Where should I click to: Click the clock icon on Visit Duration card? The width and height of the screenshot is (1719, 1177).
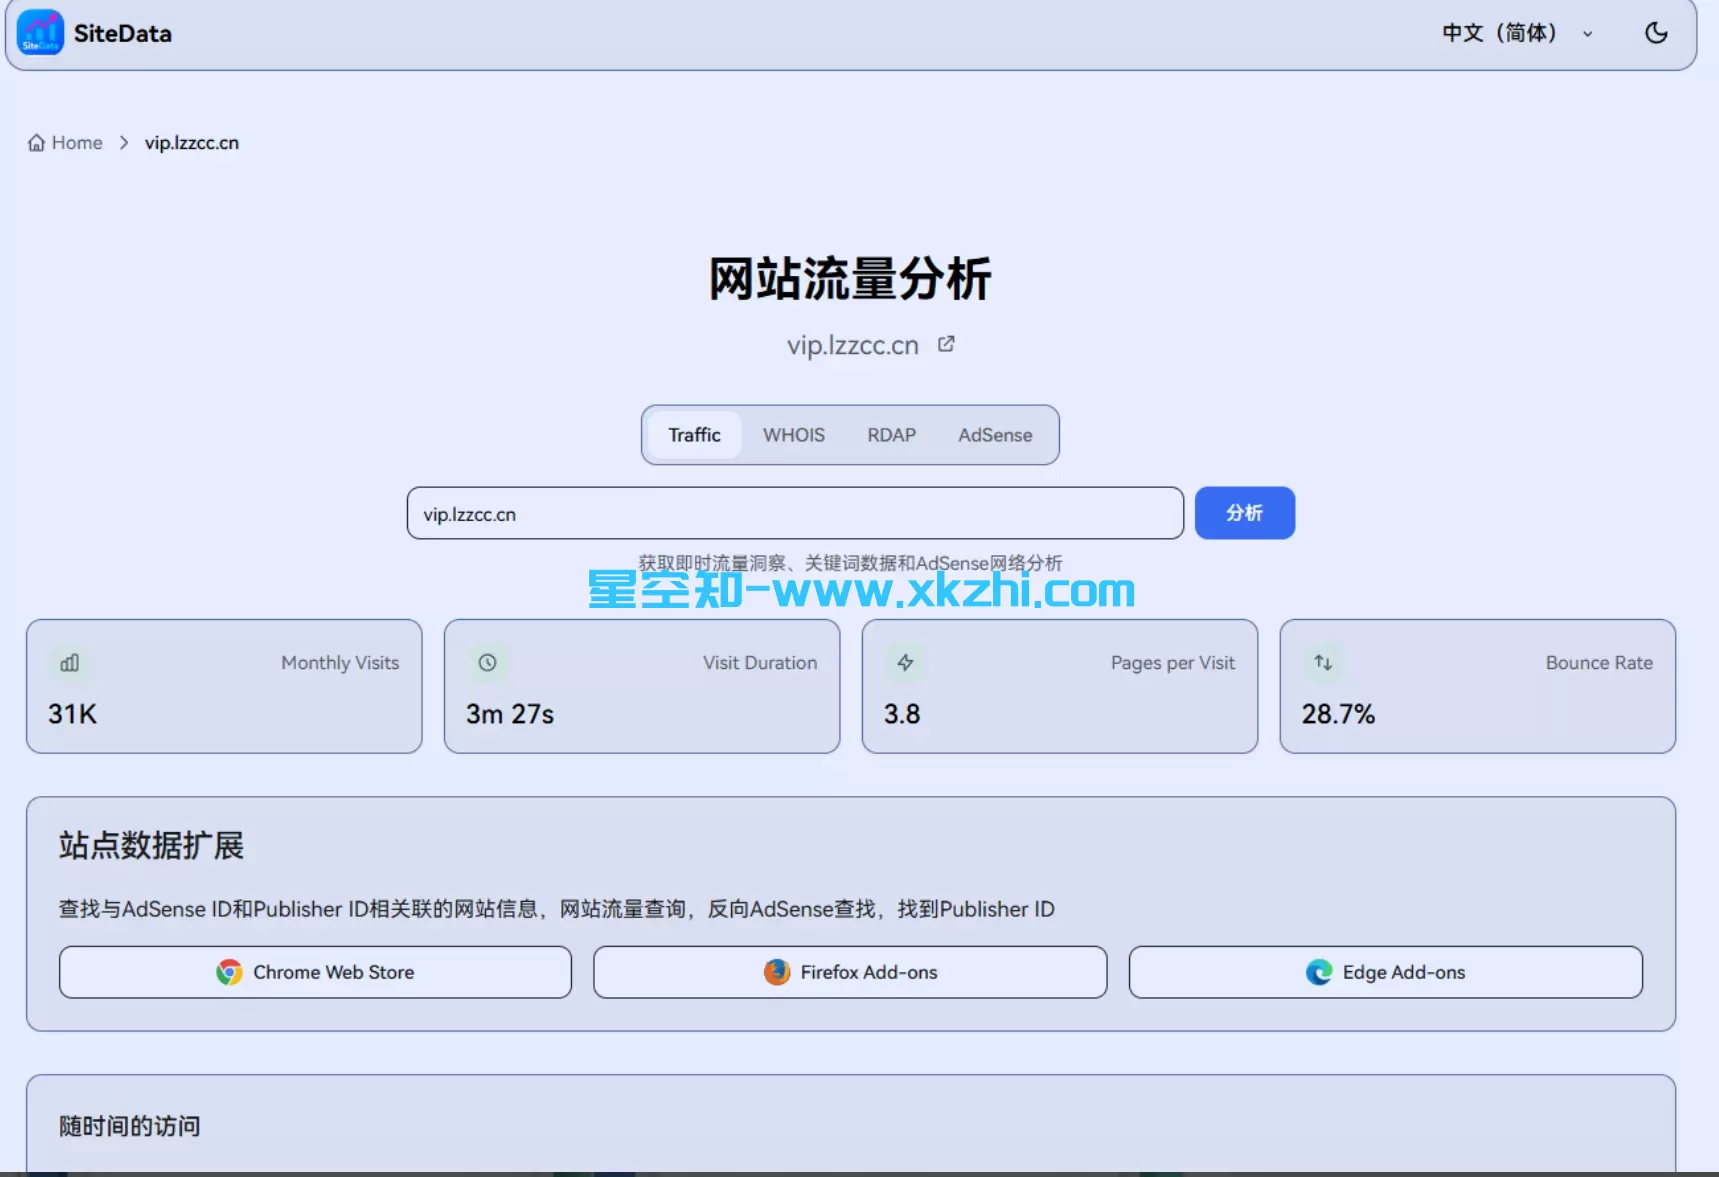(487, 662)
